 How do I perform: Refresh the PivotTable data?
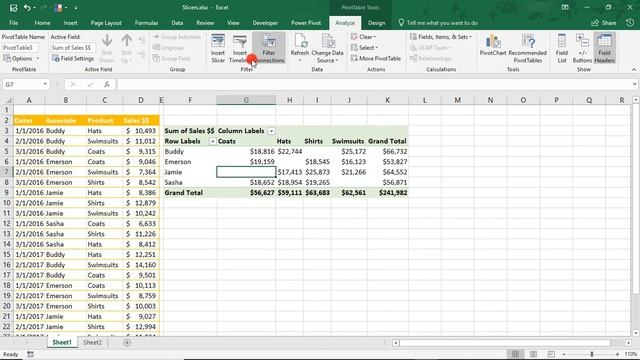300,48
